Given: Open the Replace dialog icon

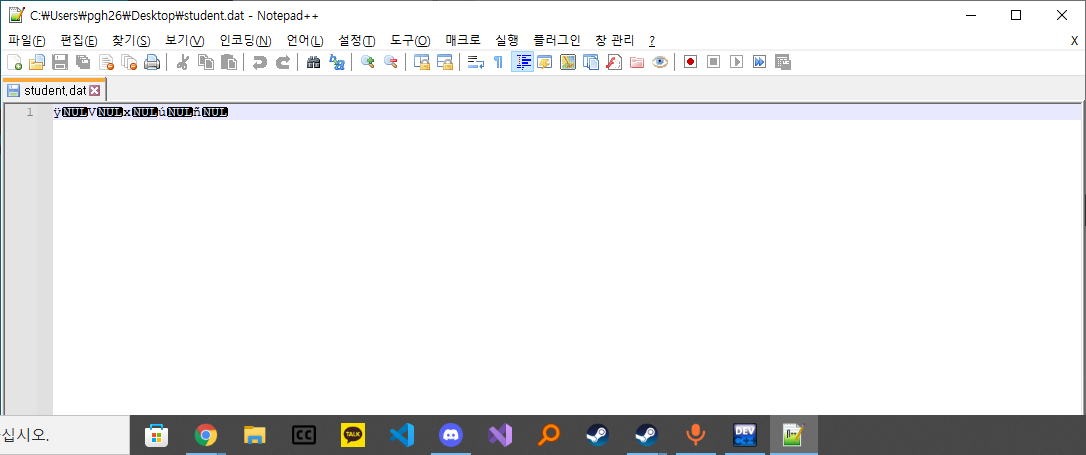Looking at the screenshot, I should coord(337,62).
